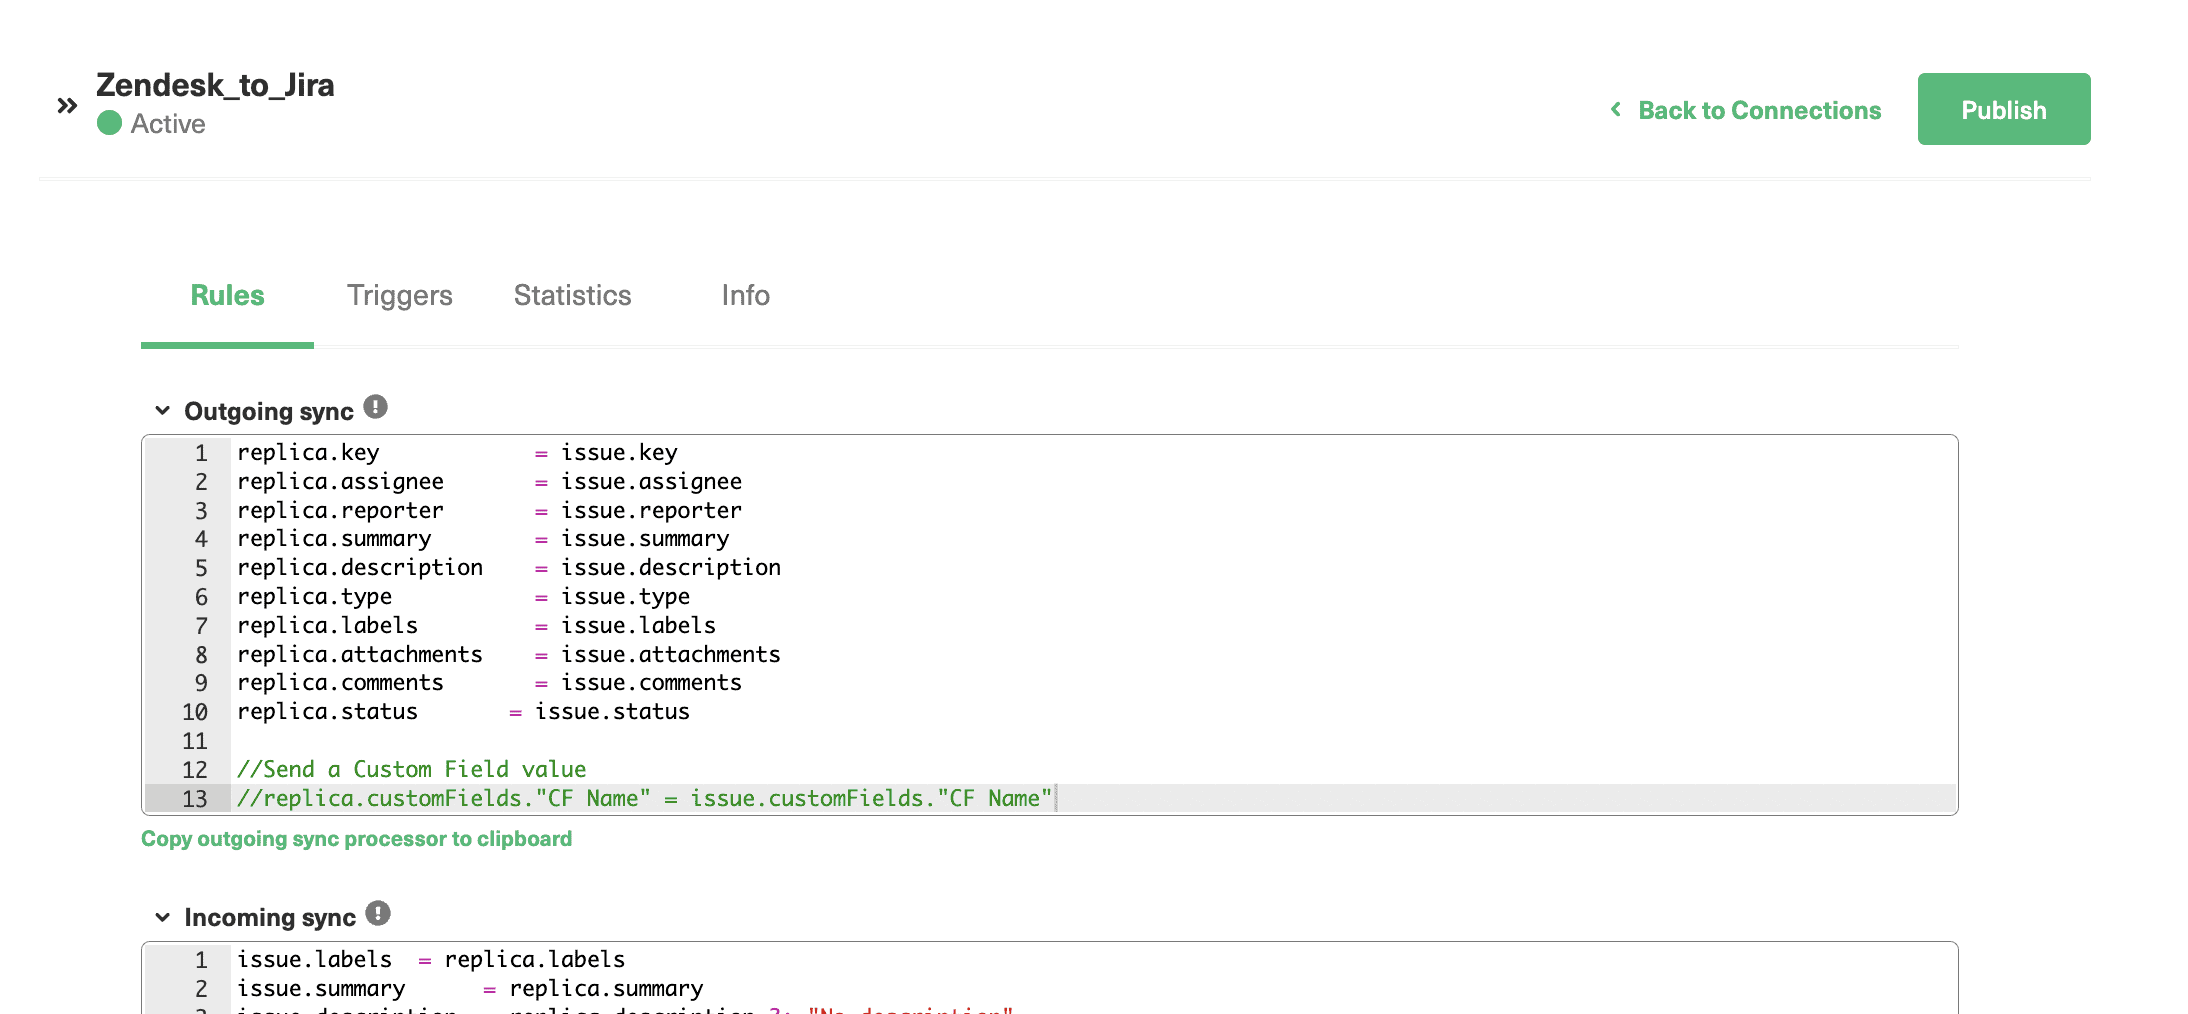
Task: Publish the connection changes
Action: tap(2003, 109)
